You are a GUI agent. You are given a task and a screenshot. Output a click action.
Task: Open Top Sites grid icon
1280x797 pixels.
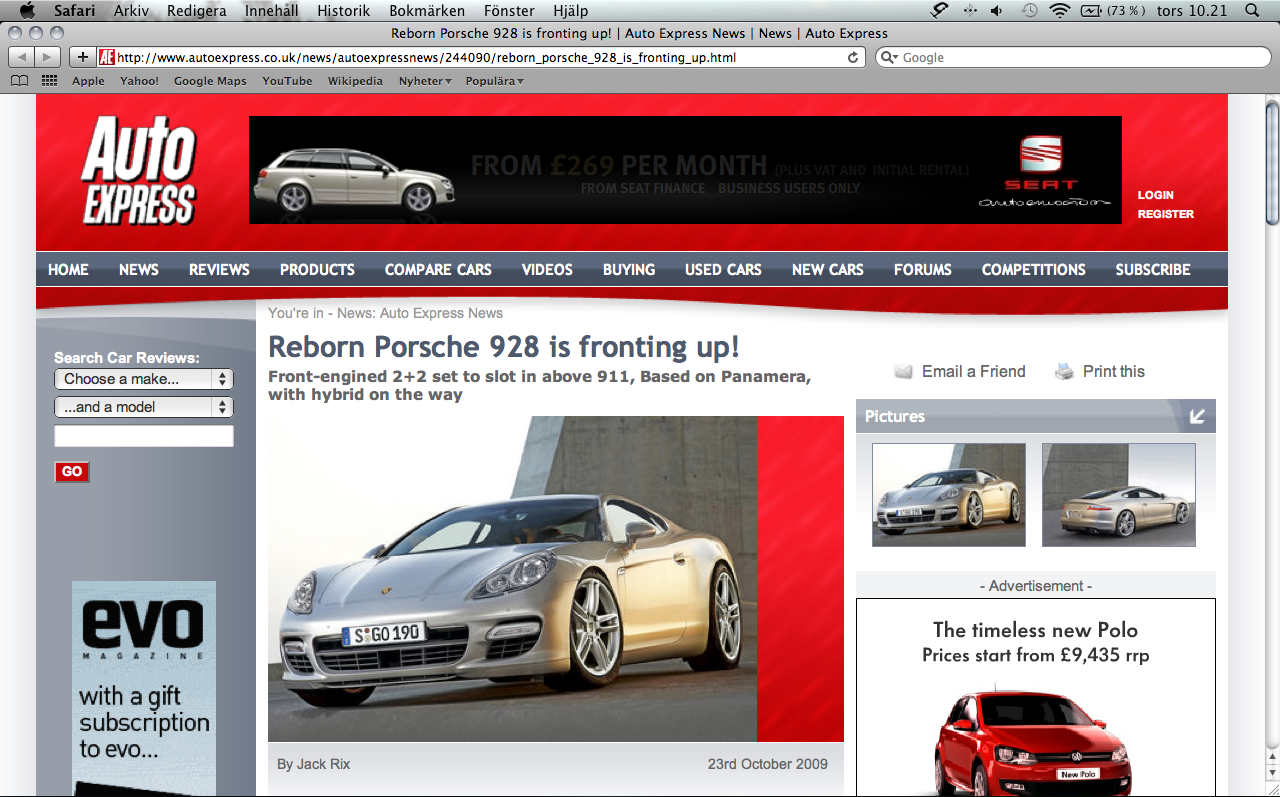(49, 81)
